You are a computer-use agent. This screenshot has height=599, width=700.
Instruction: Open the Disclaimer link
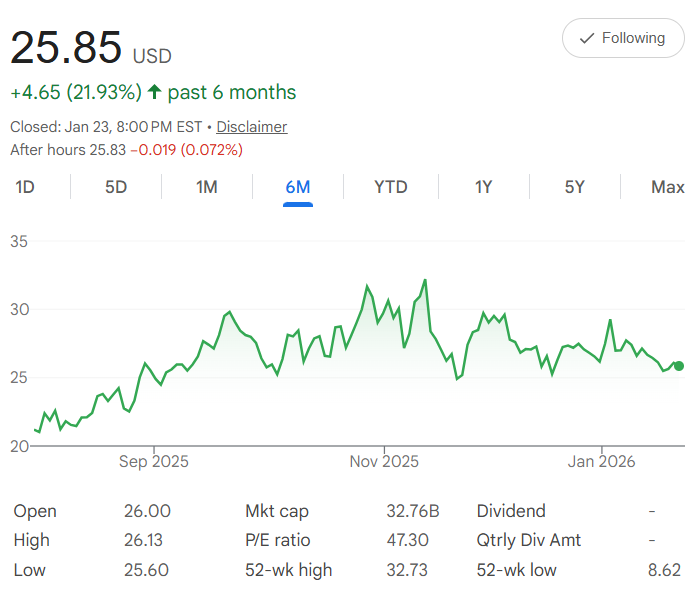tap(251, 127)
